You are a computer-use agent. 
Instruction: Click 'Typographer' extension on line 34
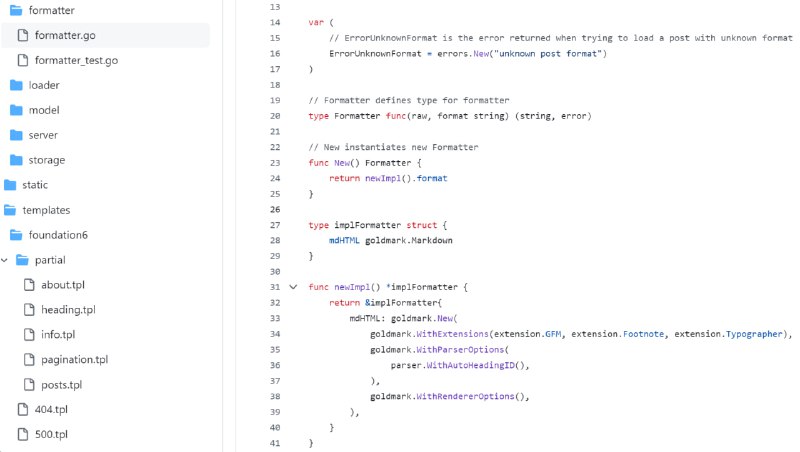click(754, 334)
